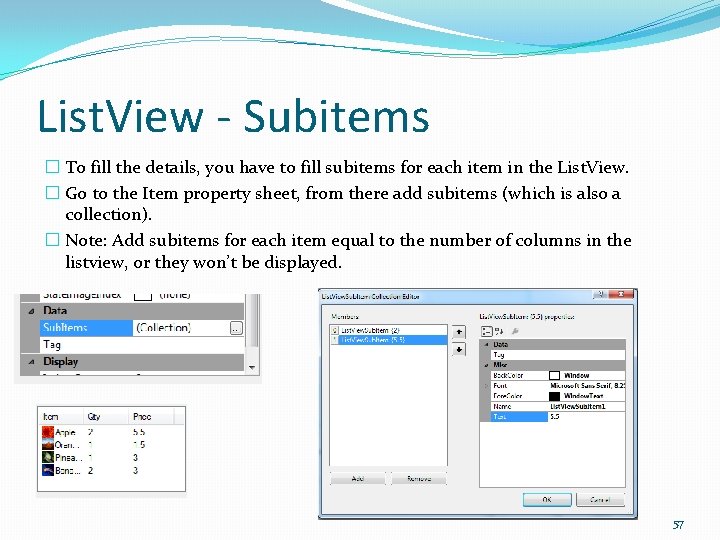Click the Apple item image

(48, 432)
